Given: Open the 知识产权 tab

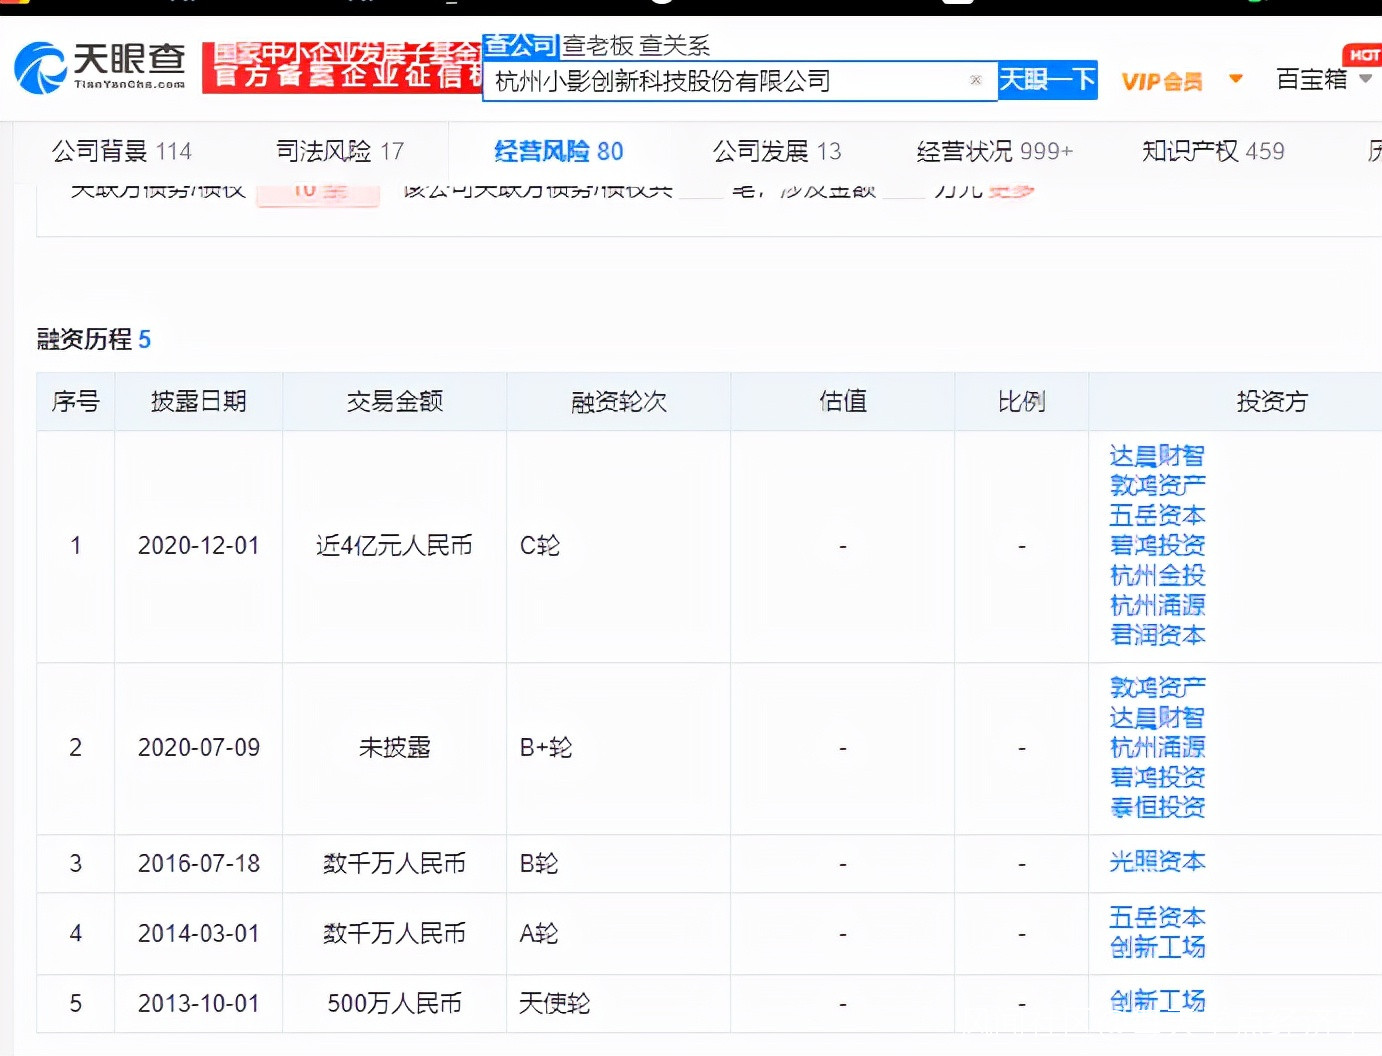Looking at the screenshot, I should coord(1213,151).
